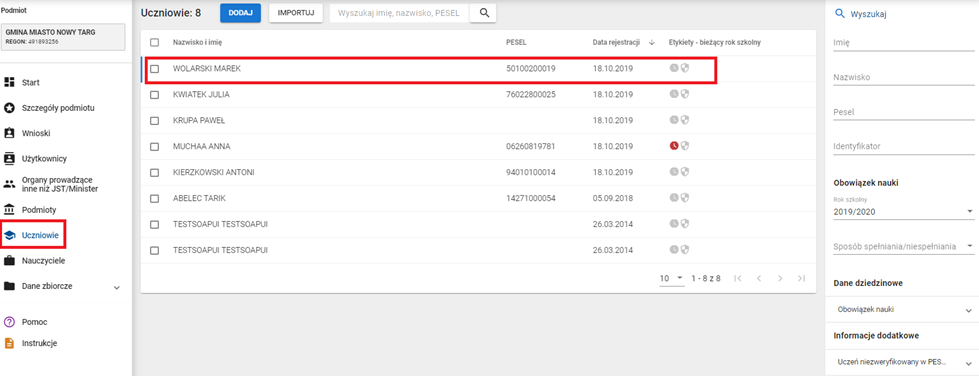Click the red clock label of MUCHAA ANNA

point(674,146)
